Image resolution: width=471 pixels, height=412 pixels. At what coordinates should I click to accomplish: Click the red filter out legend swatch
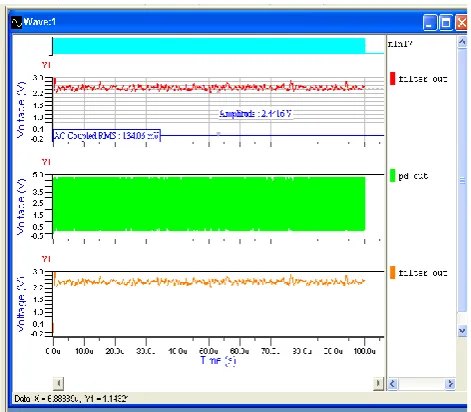392,79
